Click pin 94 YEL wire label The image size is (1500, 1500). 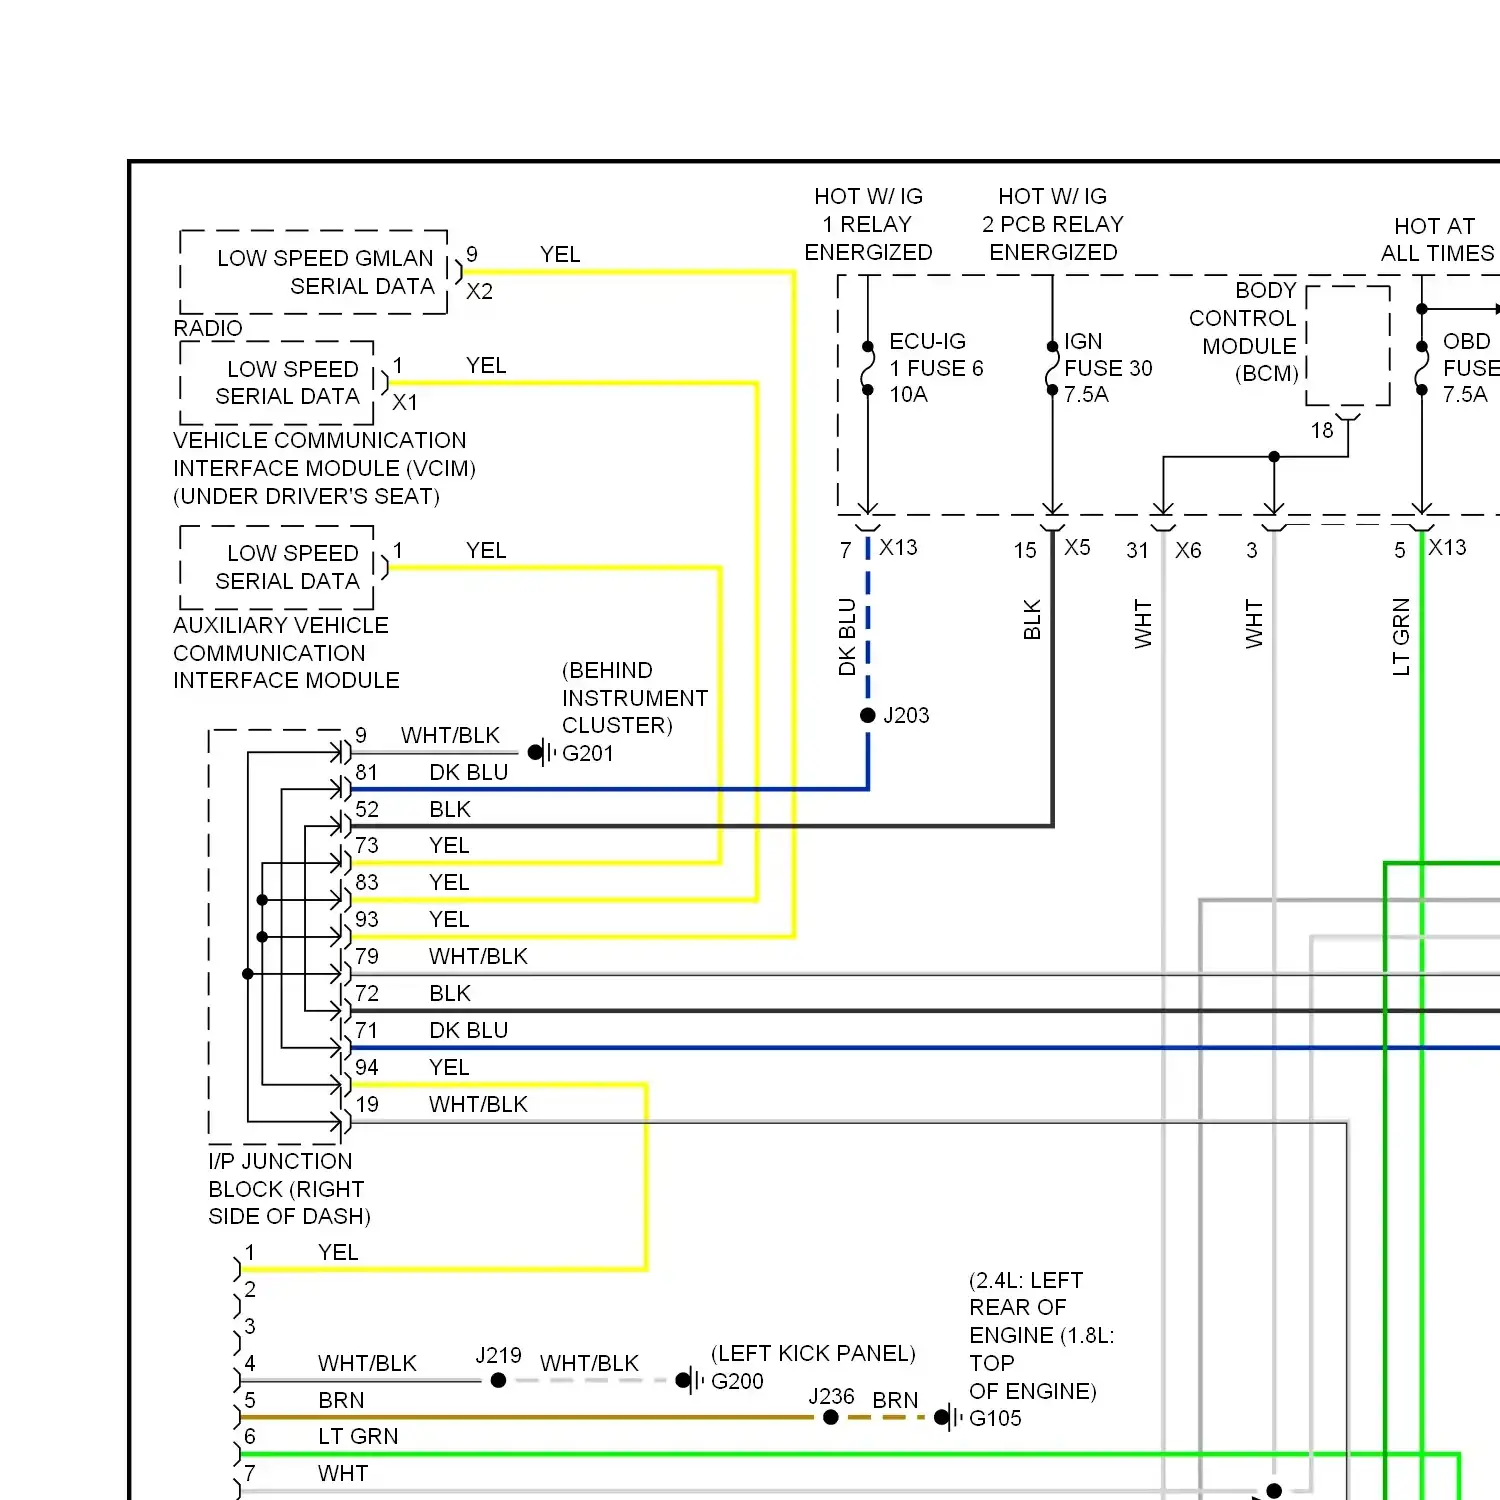point(449,1067)
